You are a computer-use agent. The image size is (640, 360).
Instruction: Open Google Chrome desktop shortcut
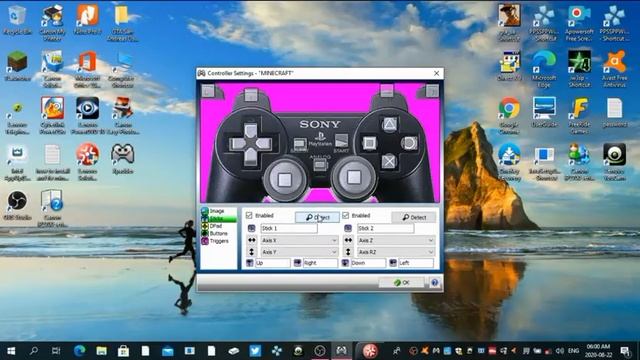509,116
